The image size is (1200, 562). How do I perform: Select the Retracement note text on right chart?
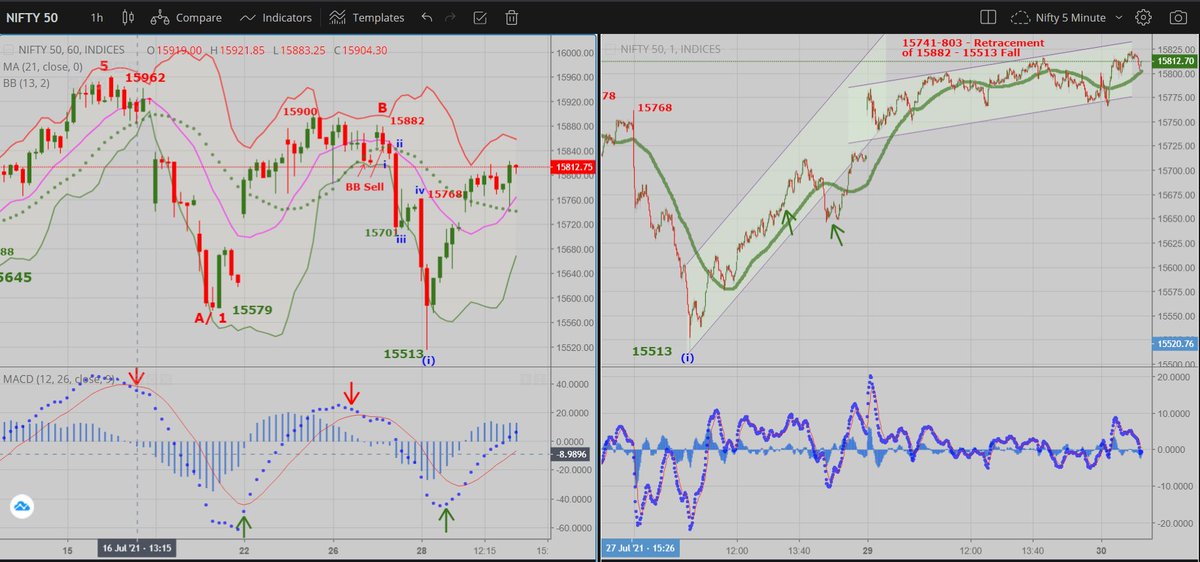[x=973, y=48]
